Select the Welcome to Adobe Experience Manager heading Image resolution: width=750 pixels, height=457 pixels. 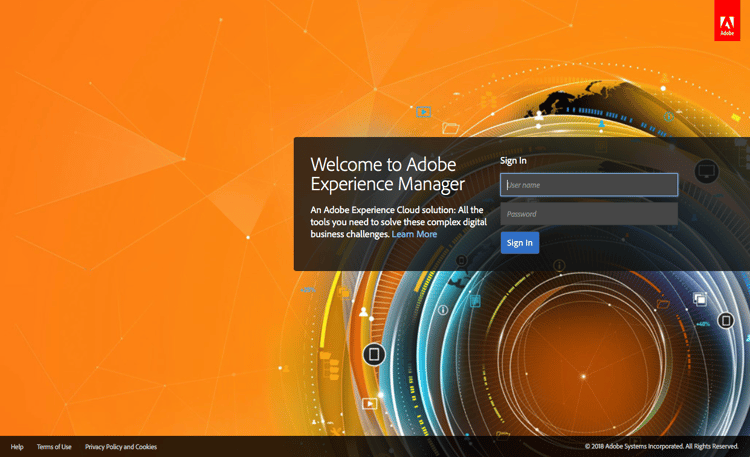(x=387, y=174)
